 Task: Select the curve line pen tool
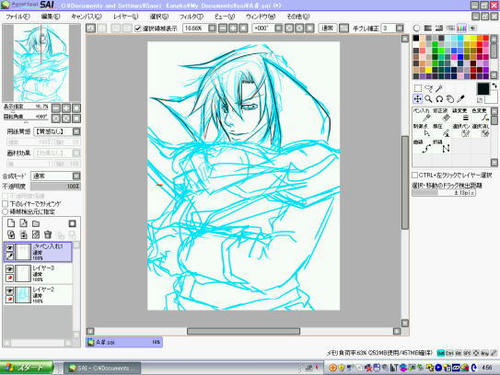(426, 148)
